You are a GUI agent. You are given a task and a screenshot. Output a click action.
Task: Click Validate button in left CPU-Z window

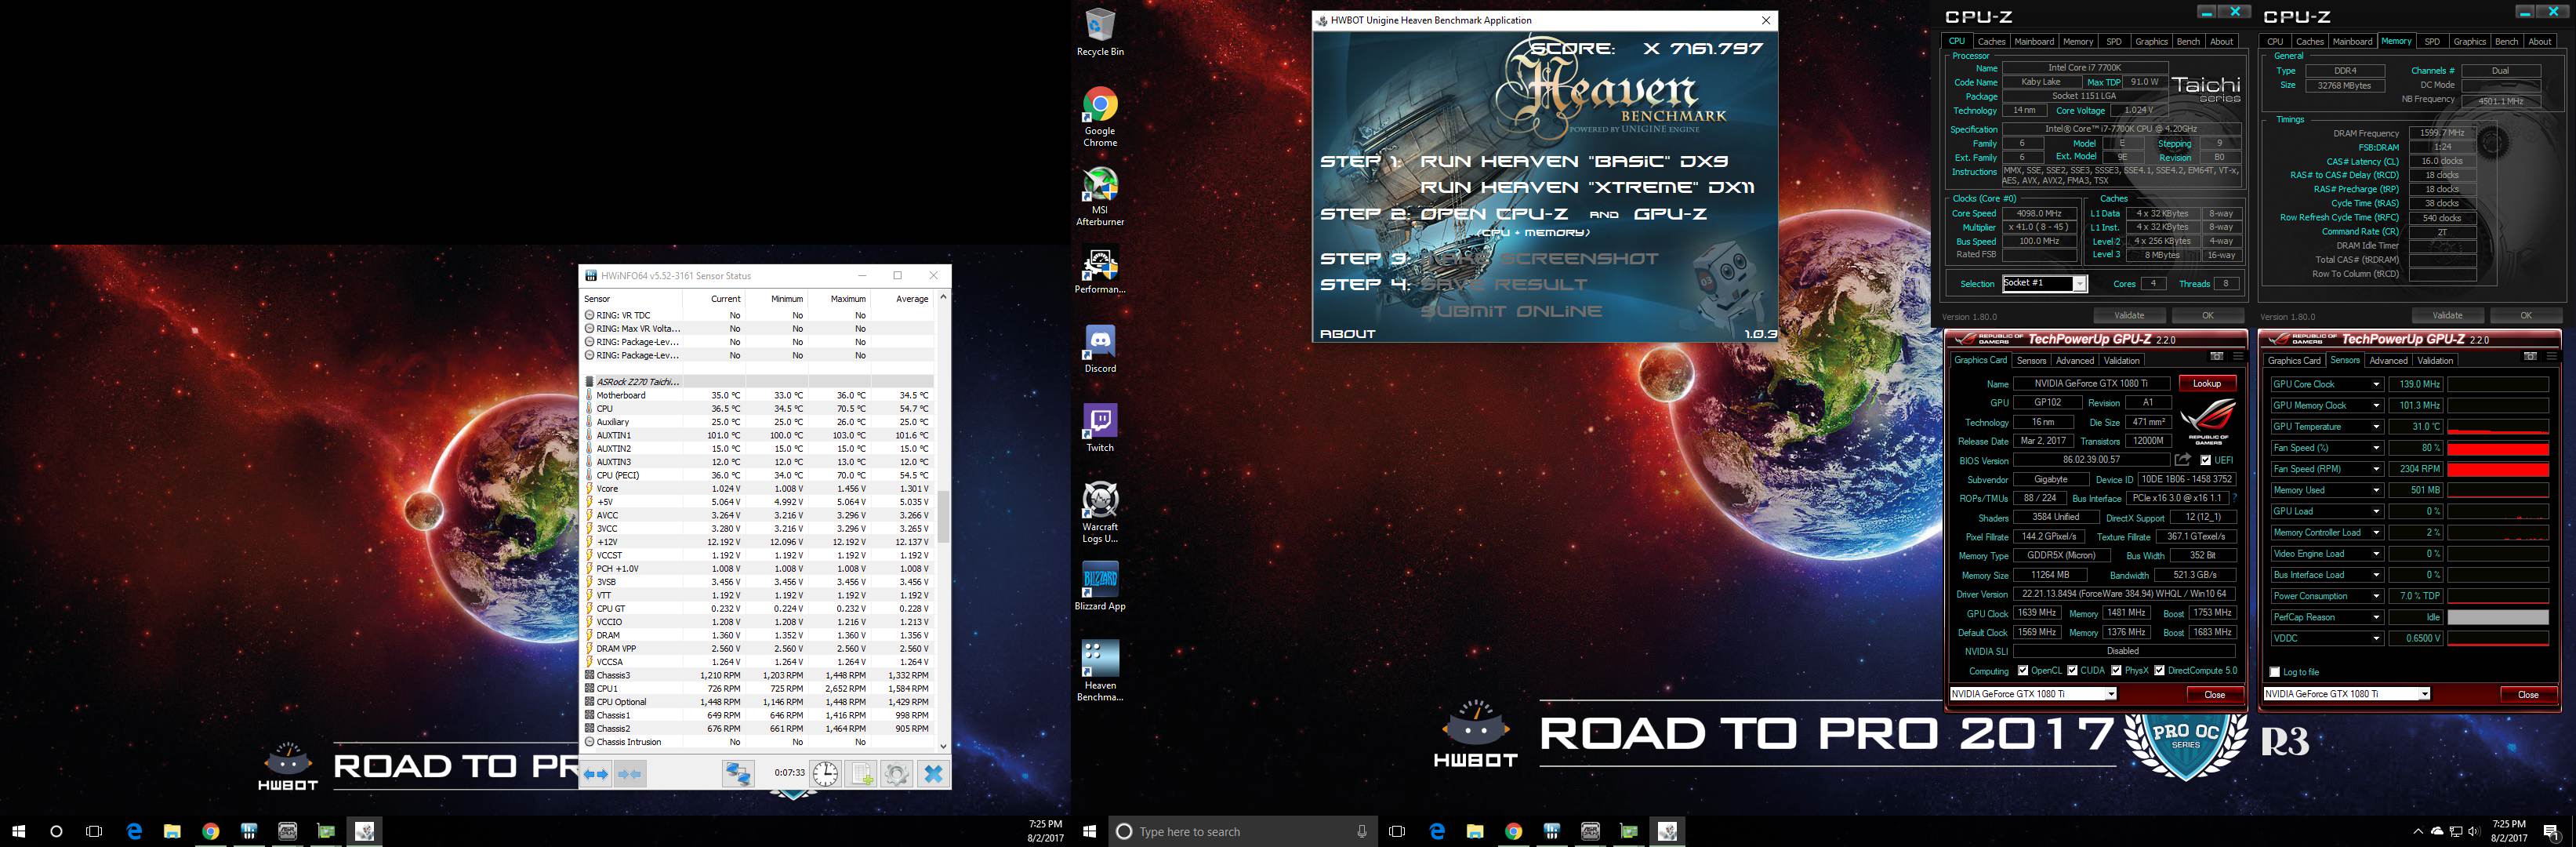[x=2129, y=316]
